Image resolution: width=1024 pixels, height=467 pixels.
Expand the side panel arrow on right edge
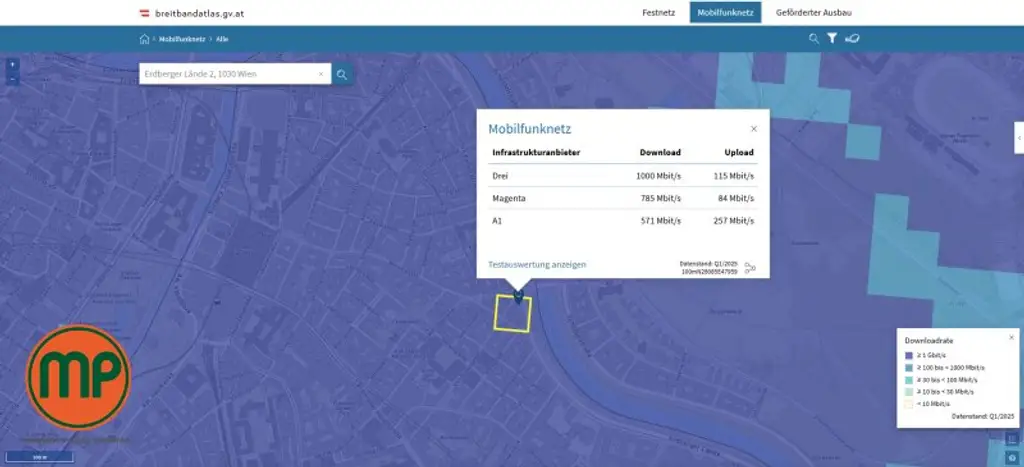coord(1018,137)
